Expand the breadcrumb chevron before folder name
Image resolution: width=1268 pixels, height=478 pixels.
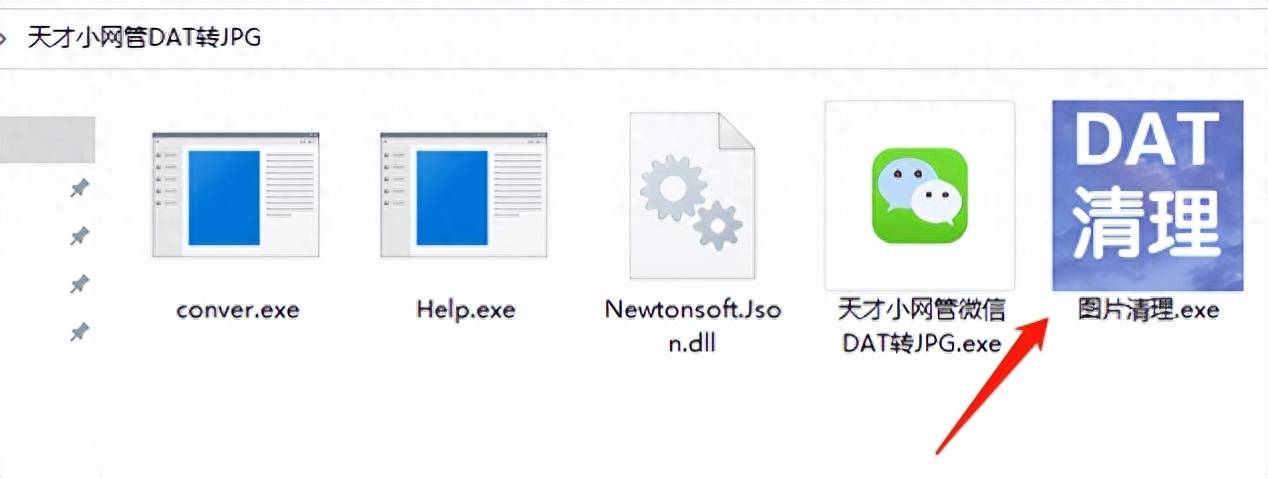(7, 38)
